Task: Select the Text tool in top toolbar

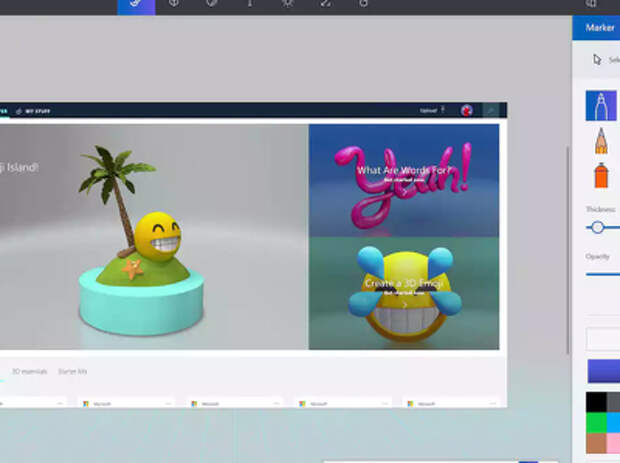Action: click(x=249, y=5)
